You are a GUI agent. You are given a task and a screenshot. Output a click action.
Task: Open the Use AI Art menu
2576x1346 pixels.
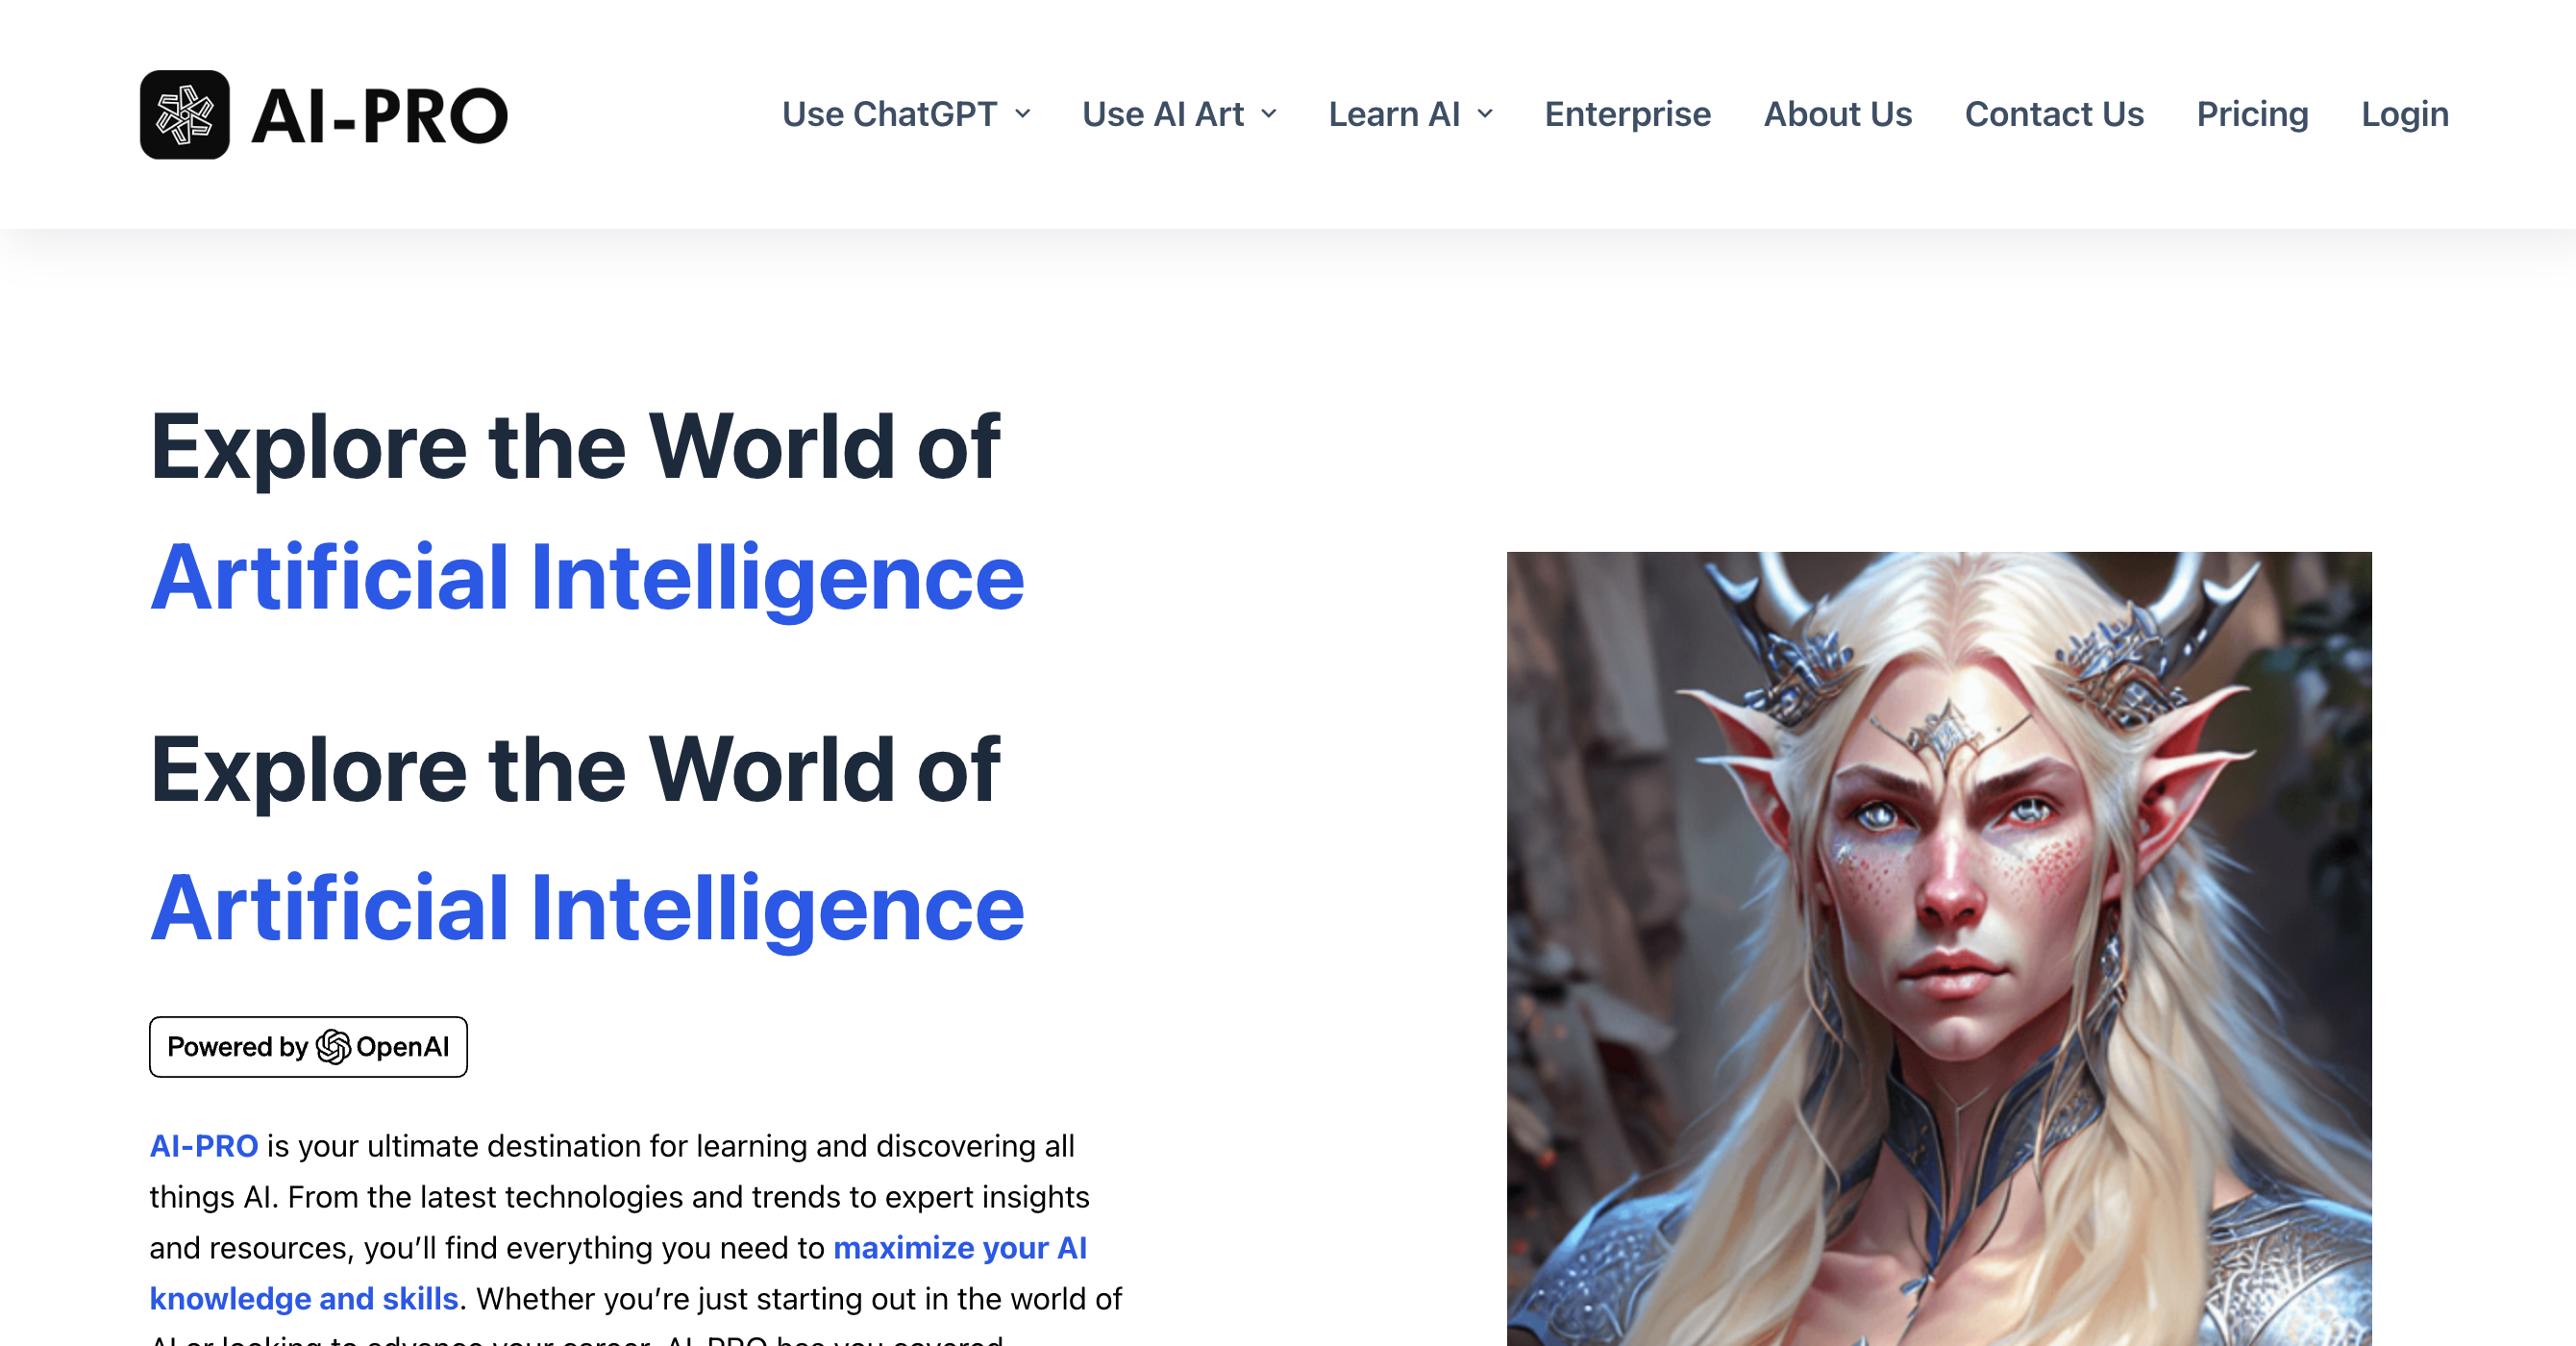pyautogui.click(x=1179, y=114)
